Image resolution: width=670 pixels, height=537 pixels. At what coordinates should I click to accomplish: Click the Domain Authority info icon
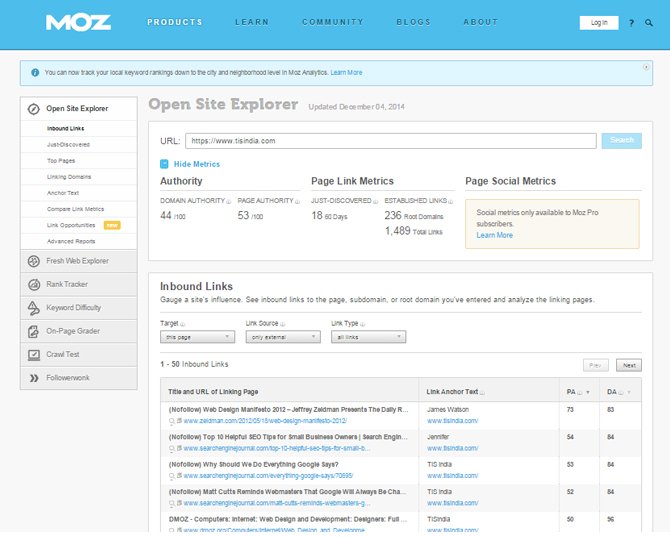(x=229, y=202)
